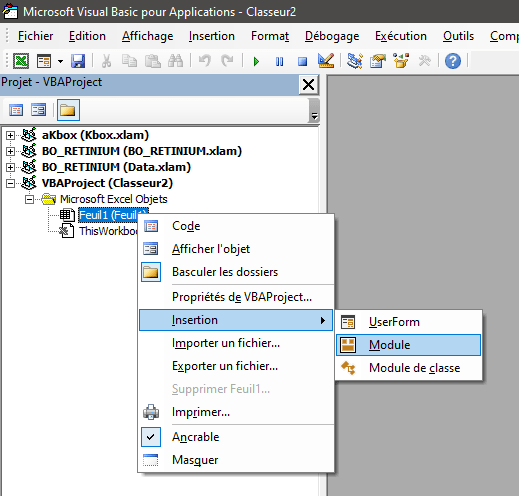519x496 pixels.
Task: Choose Afficher l'objet from the context menu
Action: (236, 249)
